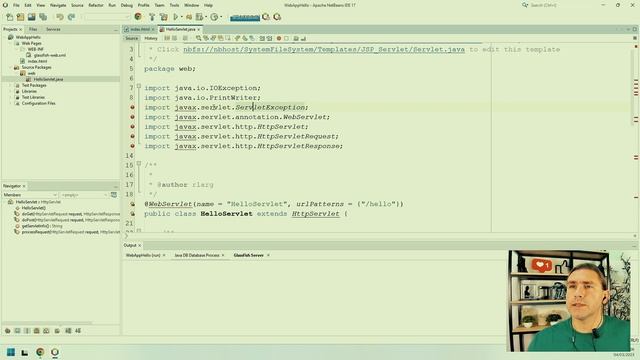
Task: Expand the Configuration Files node
Action: coord(11,103)
